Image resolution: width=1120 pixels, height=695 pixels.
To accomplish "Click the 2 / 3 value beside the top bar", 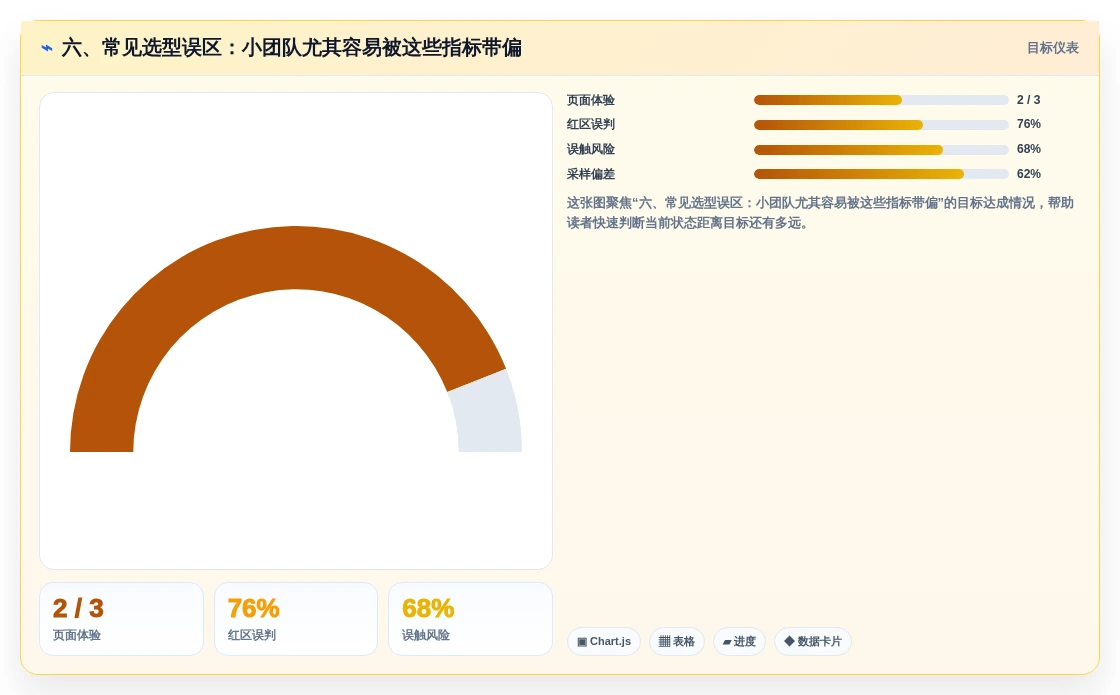I will click(1029, 100).
